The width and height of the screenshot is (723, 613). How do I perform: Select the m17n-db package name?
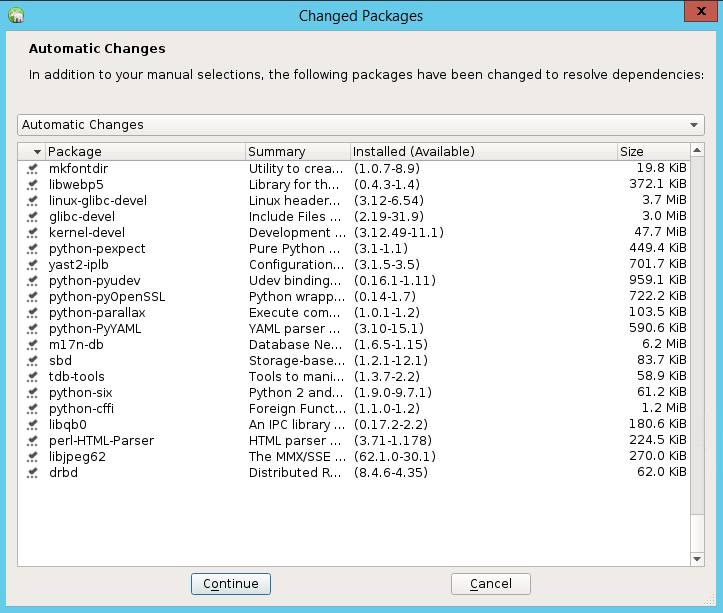[76, 345]
